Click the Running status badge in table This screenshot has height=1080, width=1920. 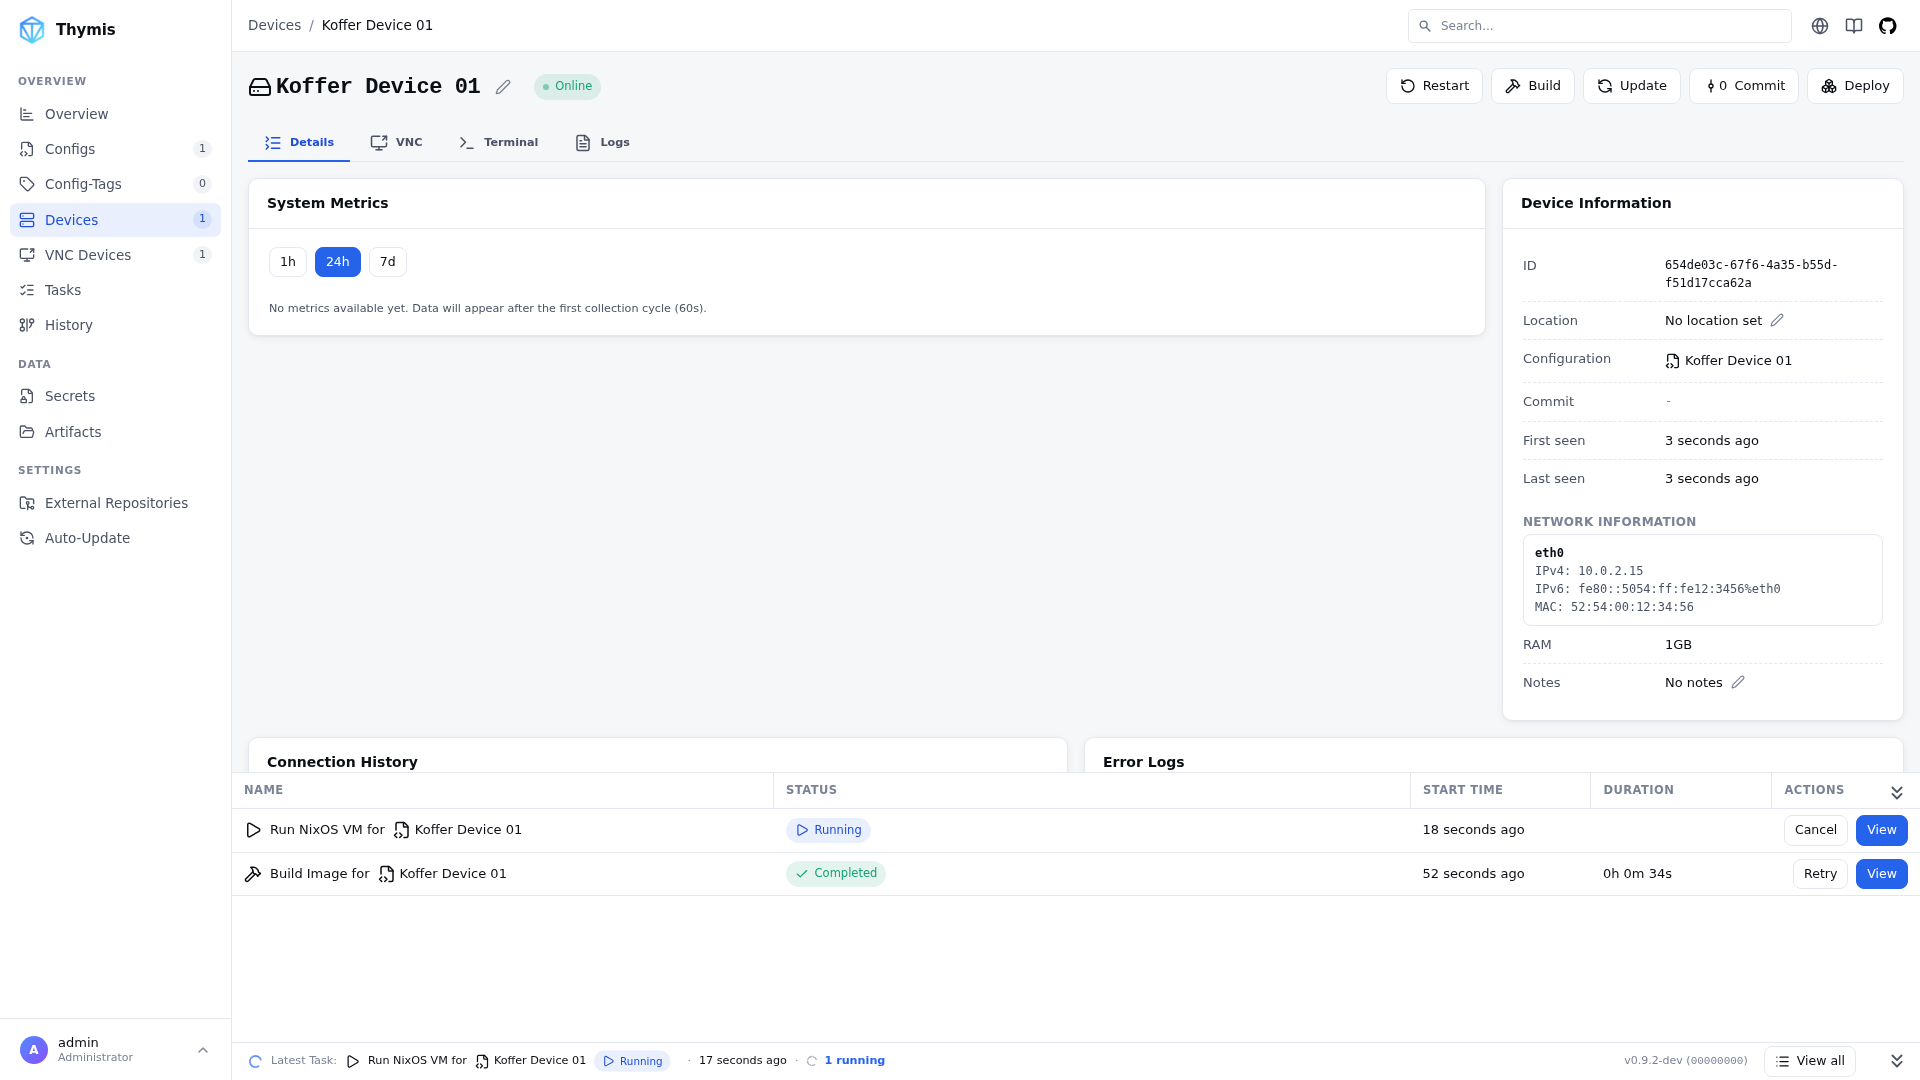[828, 831]
